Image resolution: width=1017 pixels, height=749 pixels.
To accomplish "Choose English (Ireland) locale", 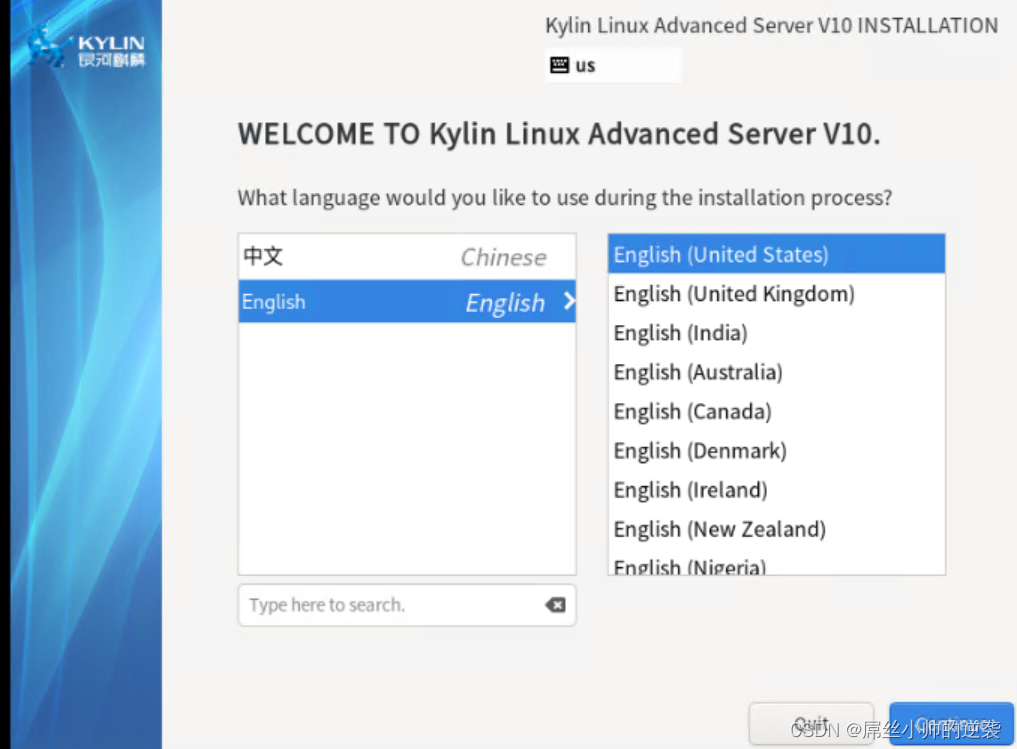I will (776, 490).
